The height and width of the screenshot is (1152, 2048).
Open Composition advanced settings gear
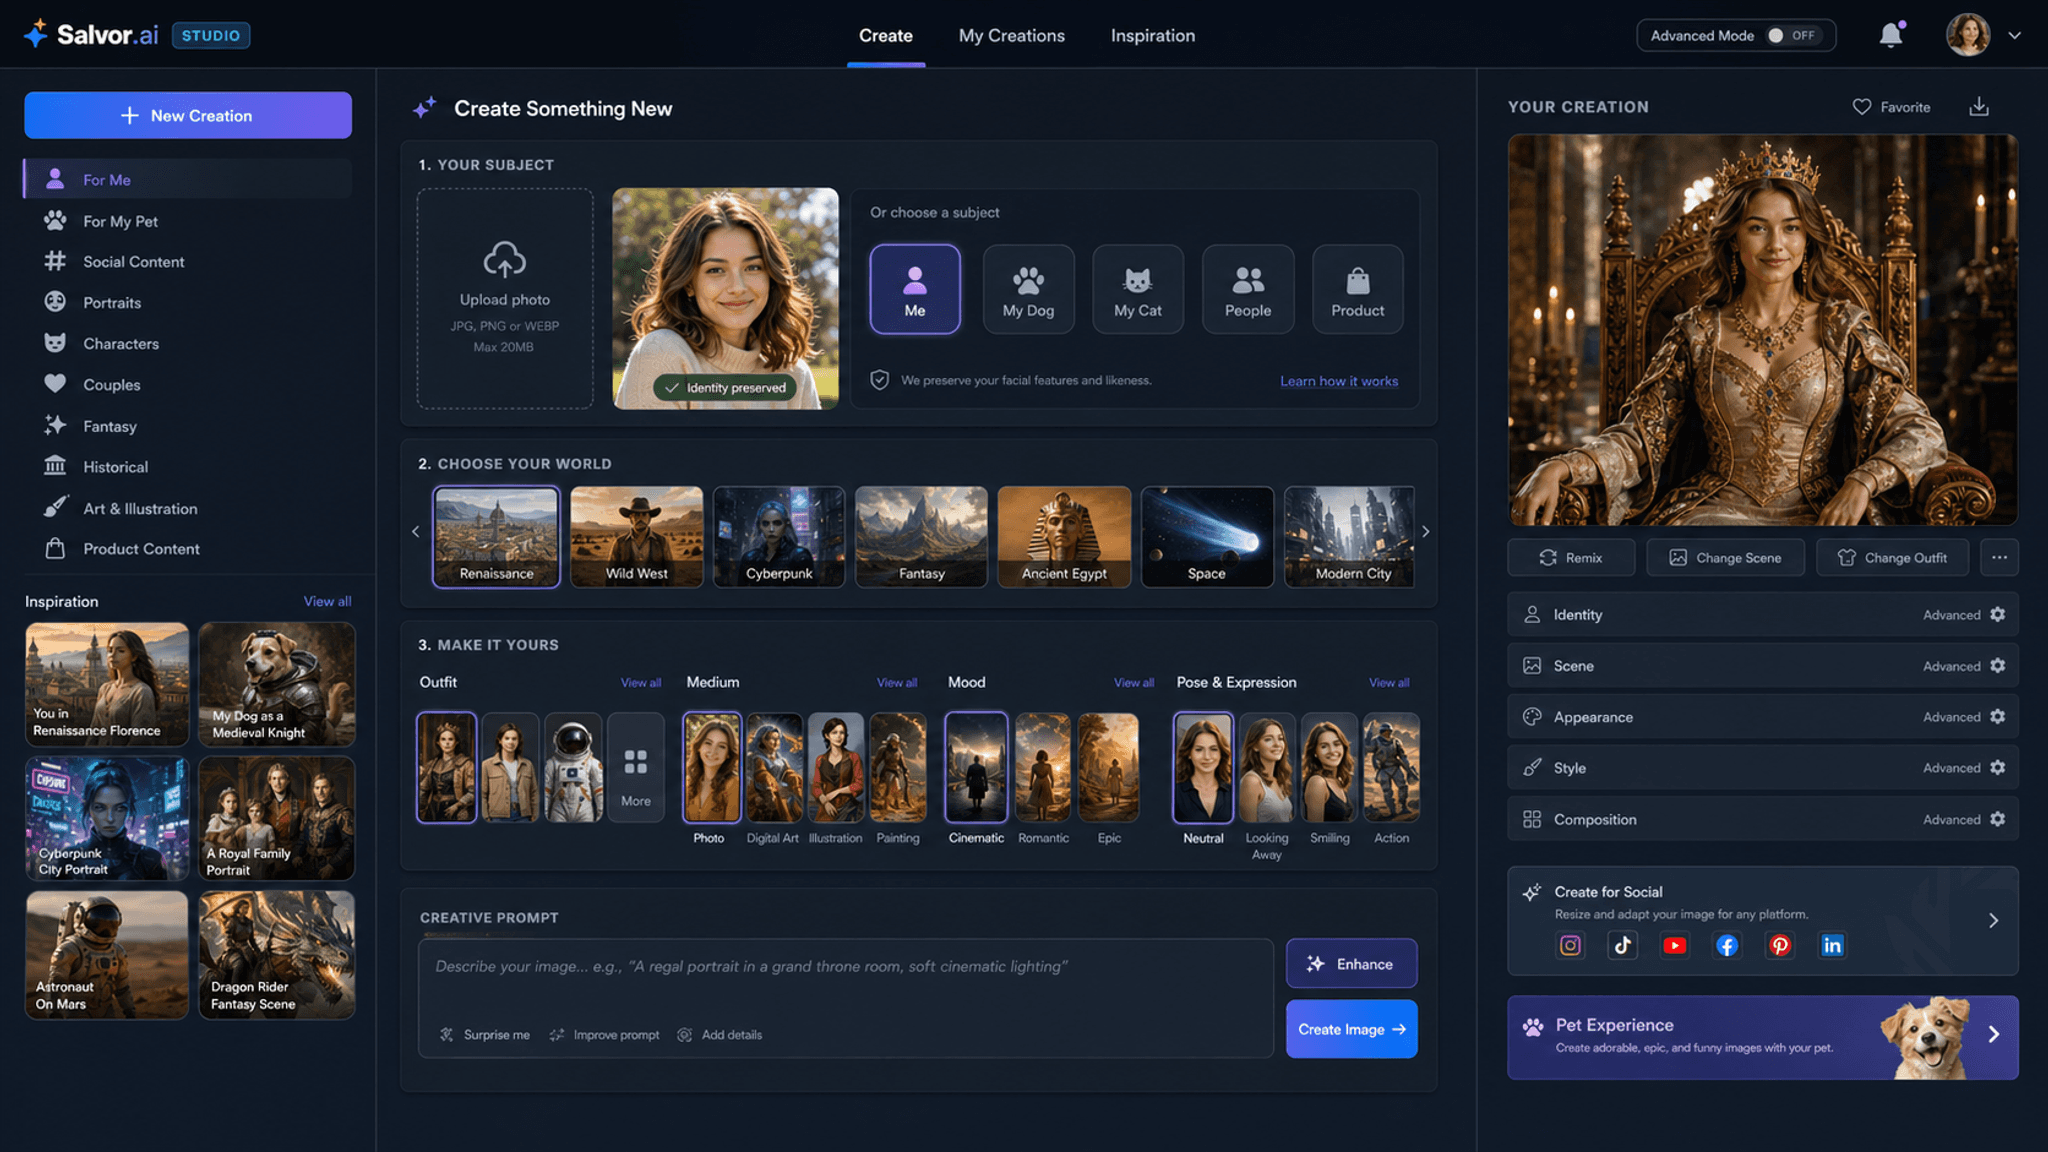(x=1997, y=819)
